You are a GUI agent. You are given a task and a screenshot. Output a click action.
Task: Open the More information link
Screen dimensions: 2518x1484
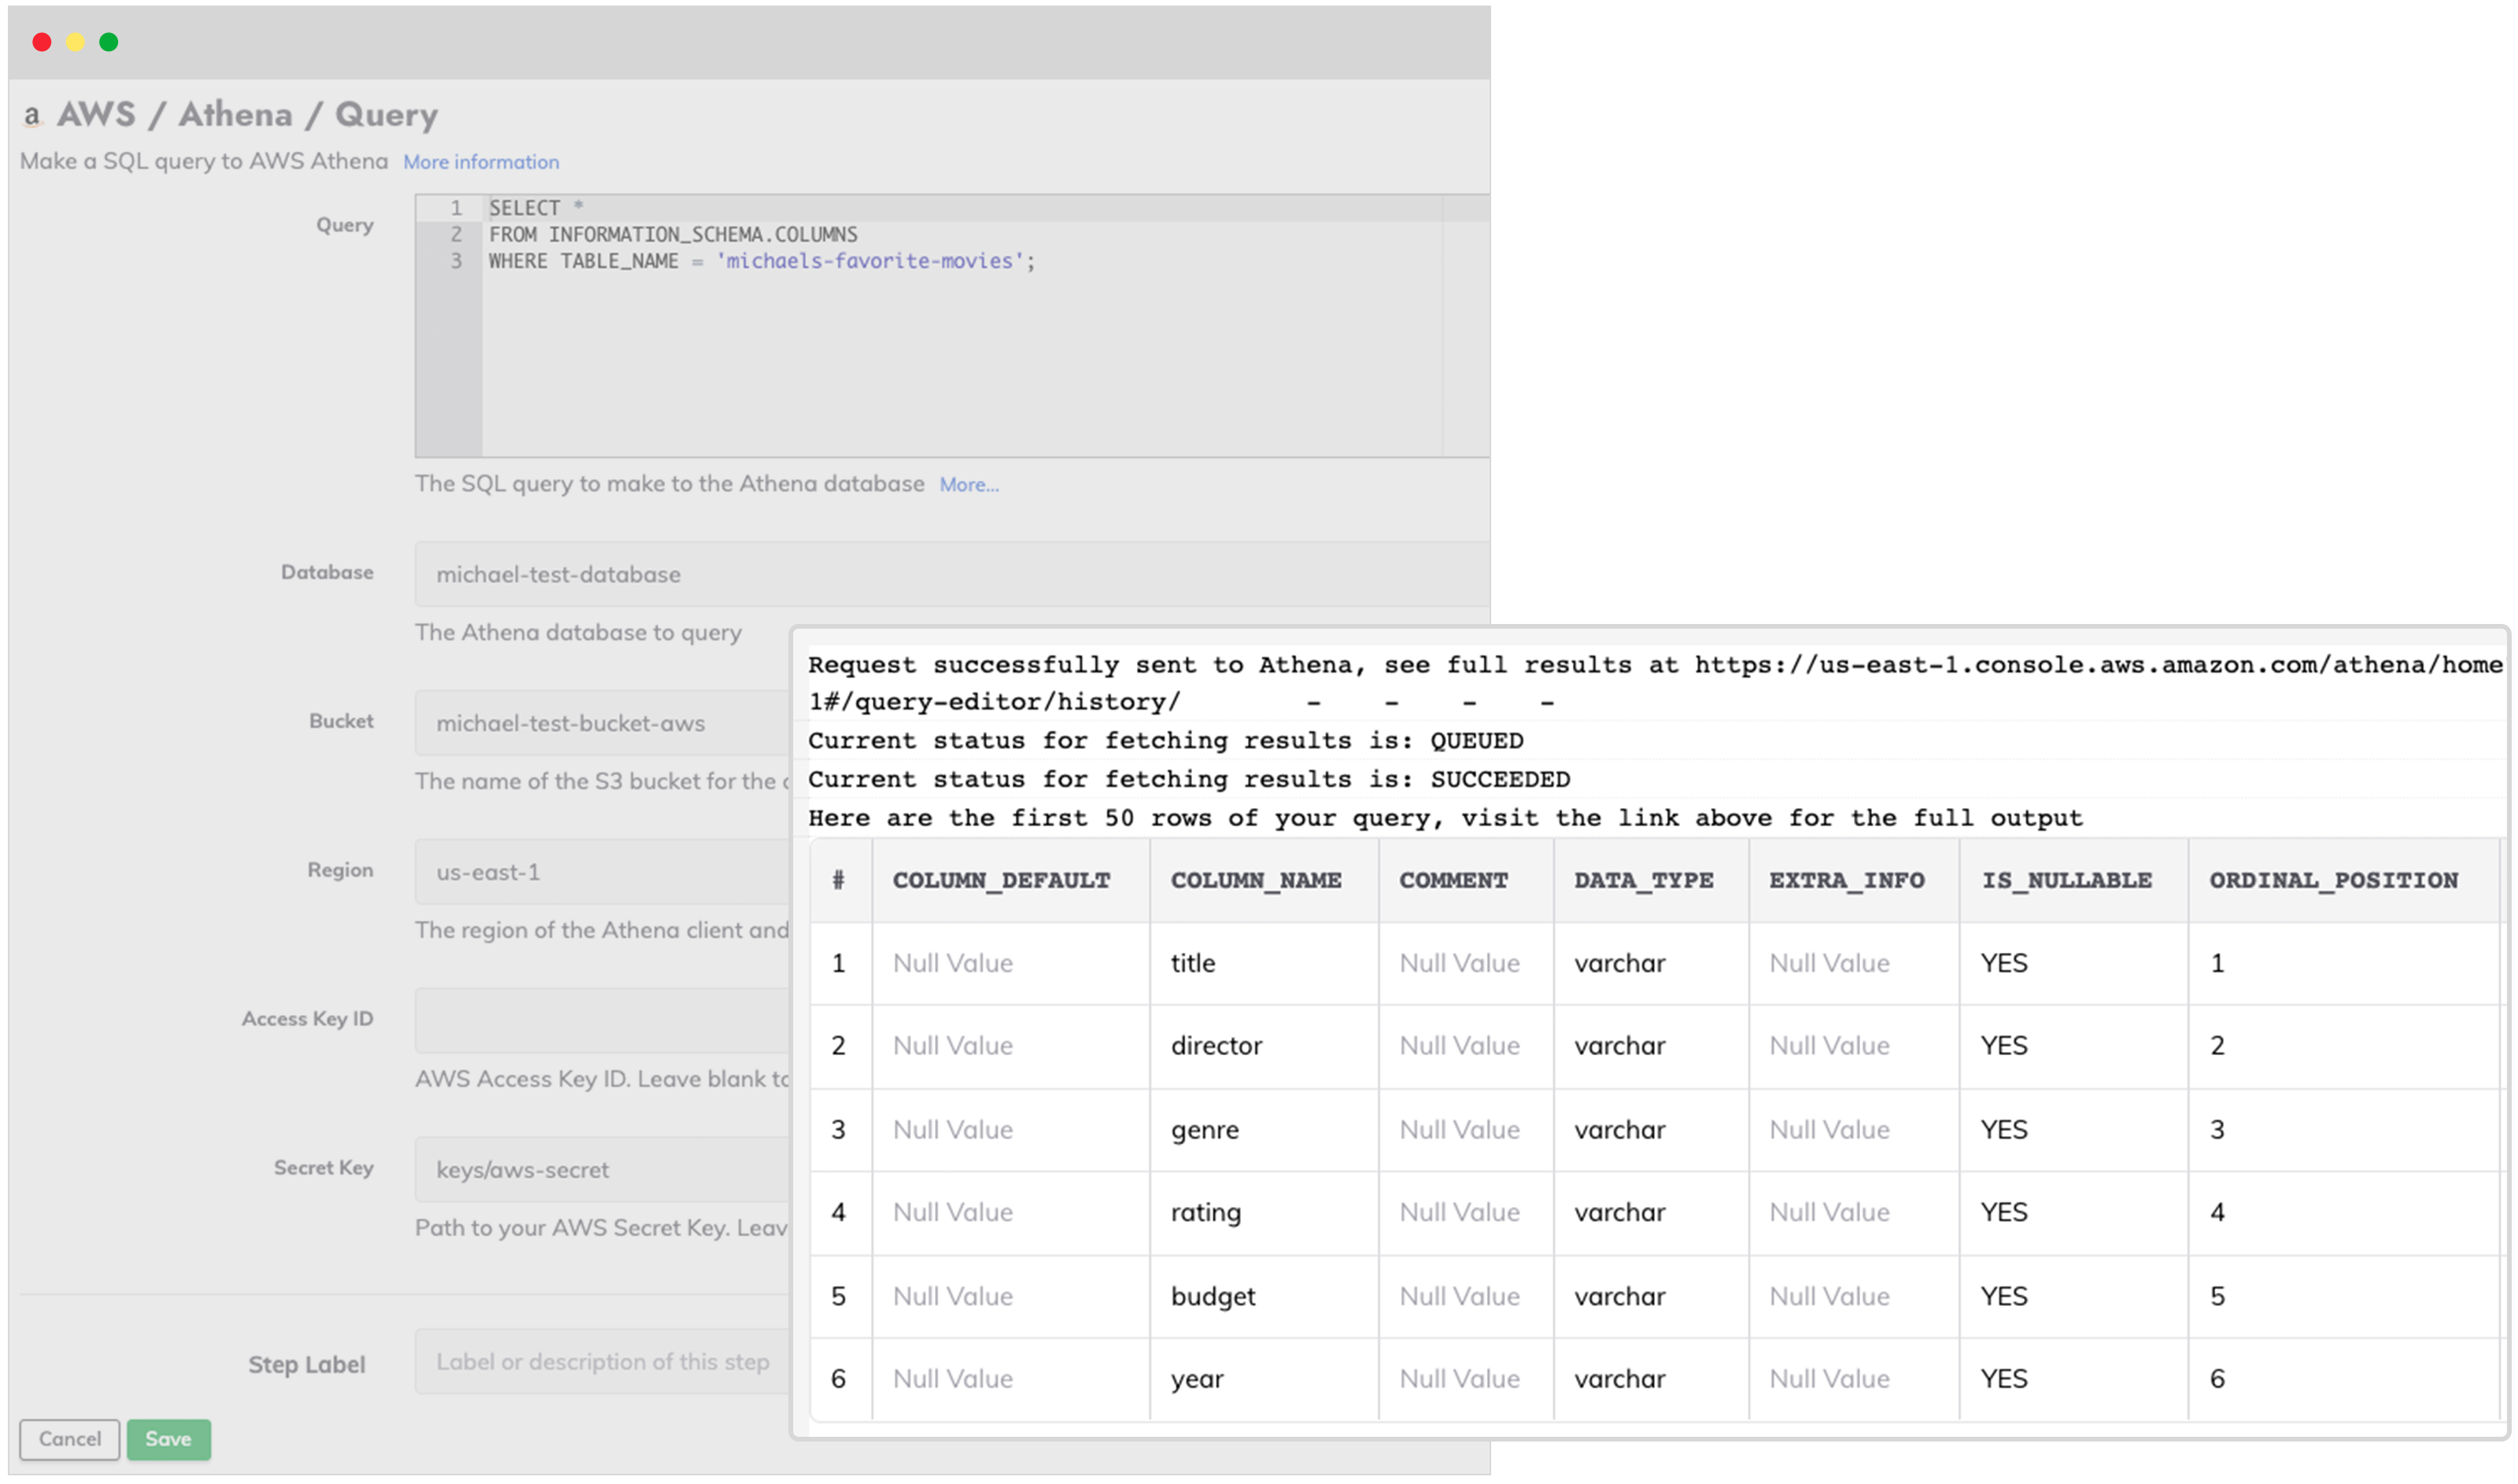point(481,162)
